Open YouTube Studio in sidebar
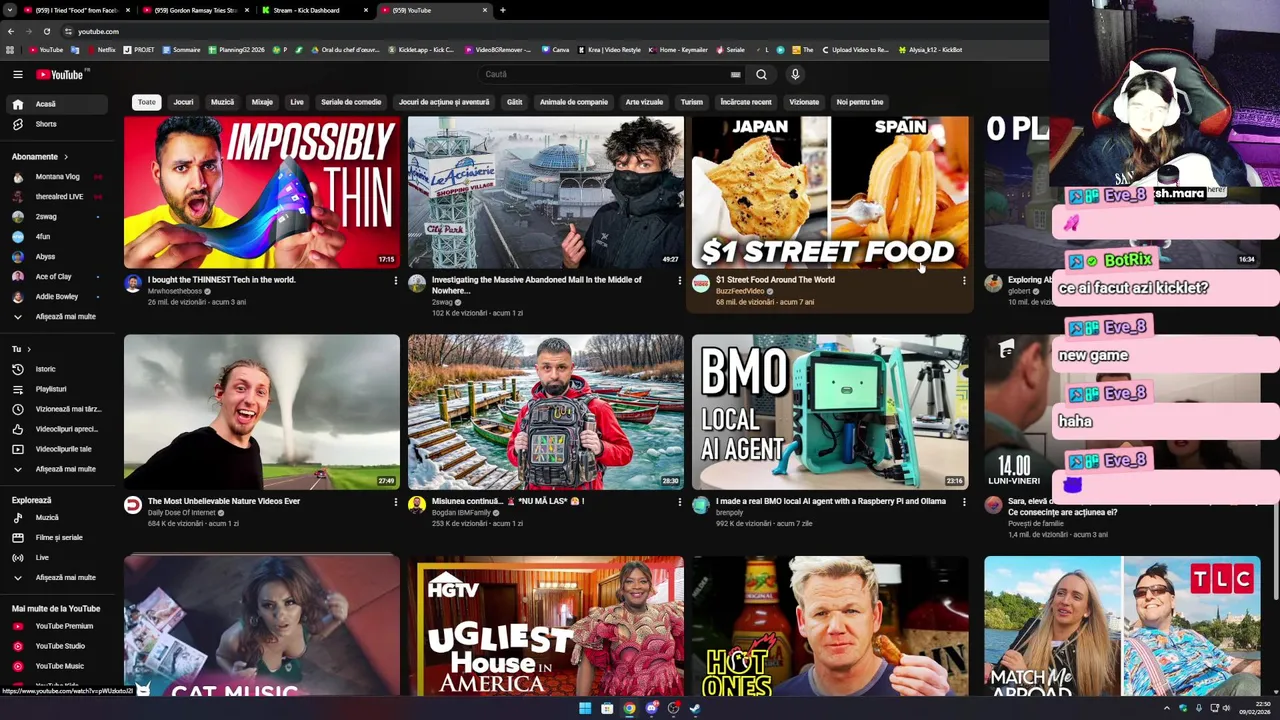Image resolution: width=1280 pixels, height=720 pixels. pyautogui.click(x=58, y=646)
